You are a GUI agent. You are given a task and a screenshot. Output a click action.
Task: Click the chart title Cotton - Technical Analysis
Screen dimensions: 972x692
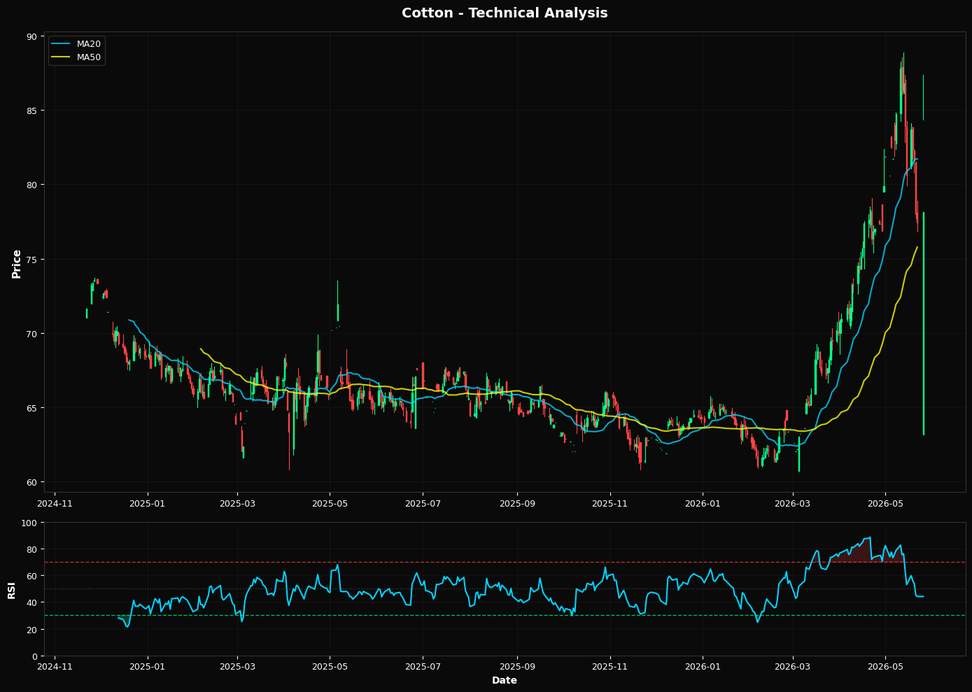(504, 12)
